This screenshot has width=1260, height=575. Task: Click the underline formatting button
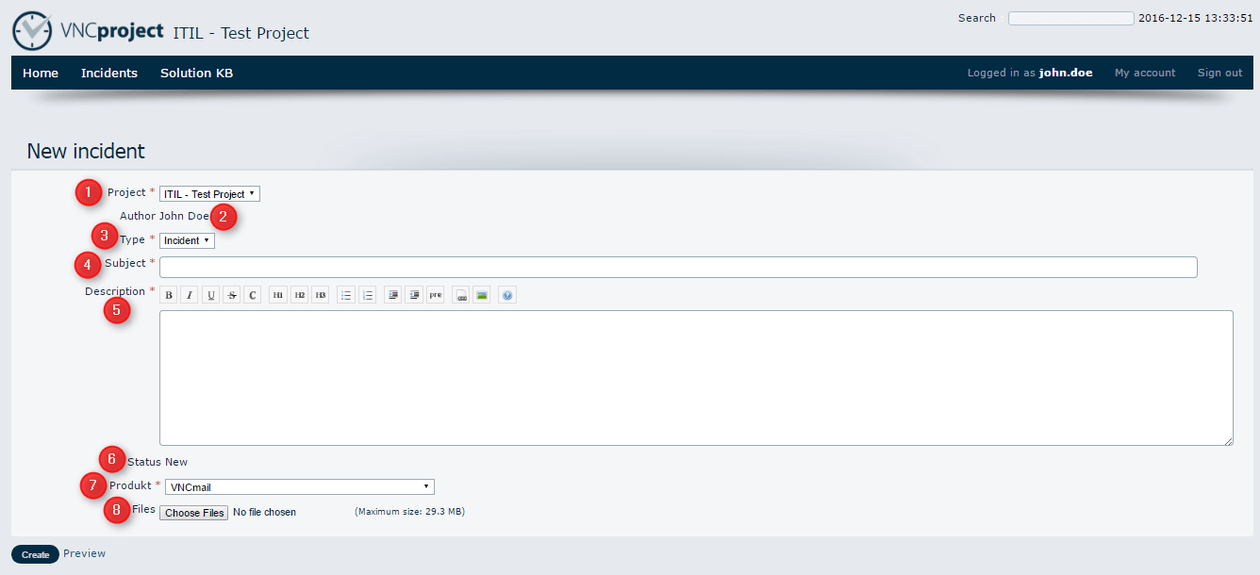click(211, 295)
